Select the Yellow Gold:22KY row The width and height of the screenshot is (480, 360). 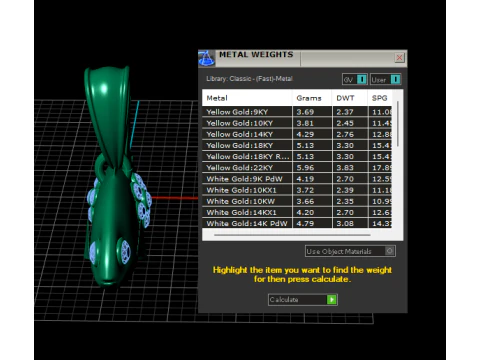(297, 168)
